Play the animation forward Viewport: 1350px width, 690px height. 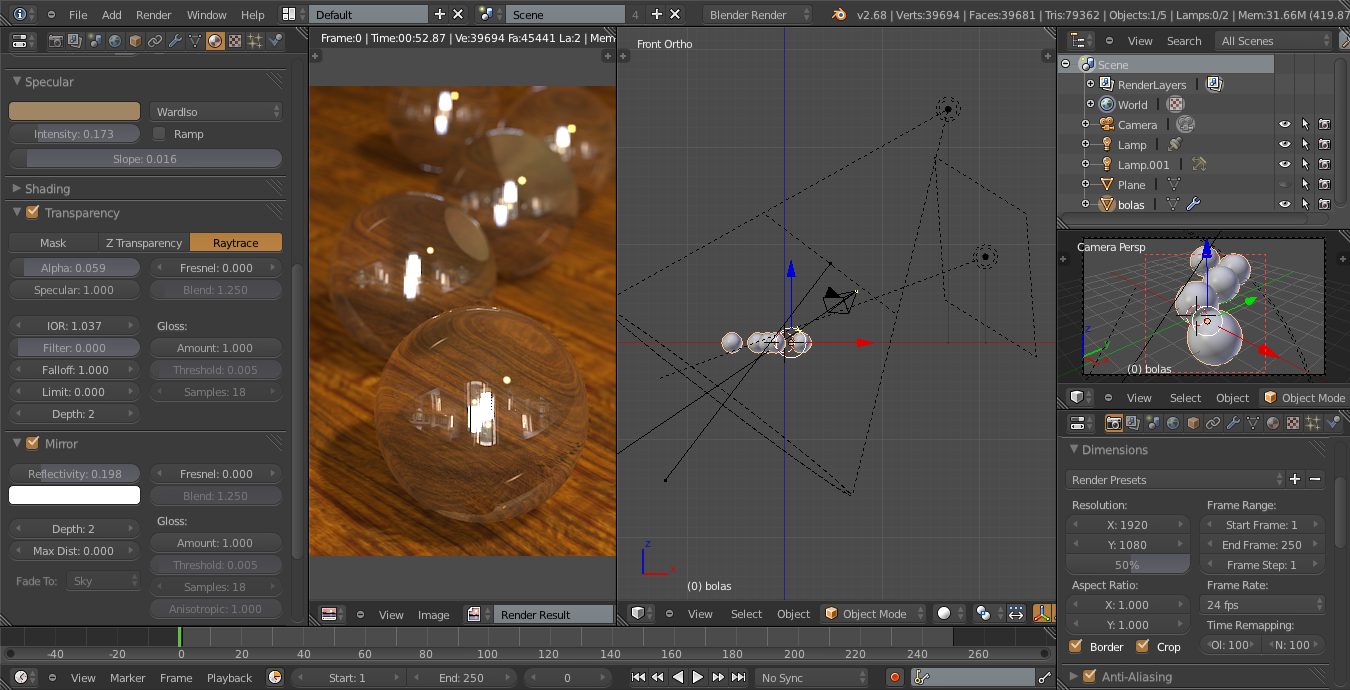point(699,678)
